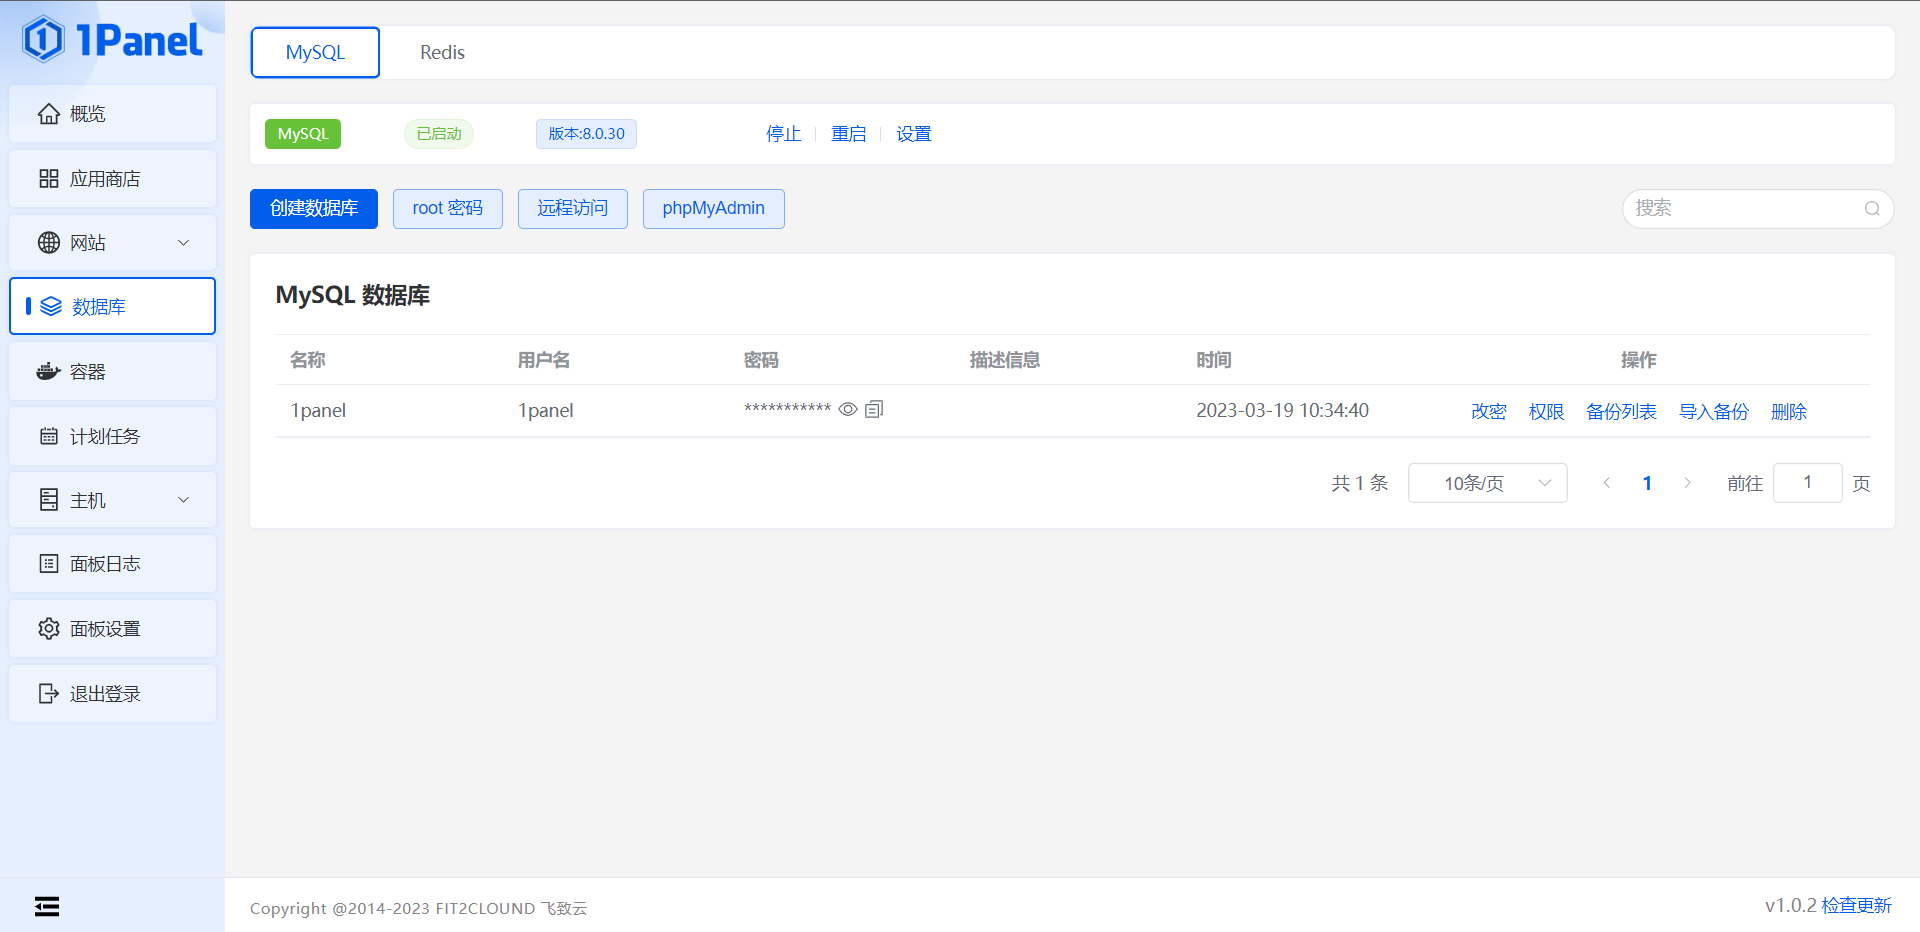Open the 10条/页 page size dropdown
The image size is (1920, 932).
1488,483
